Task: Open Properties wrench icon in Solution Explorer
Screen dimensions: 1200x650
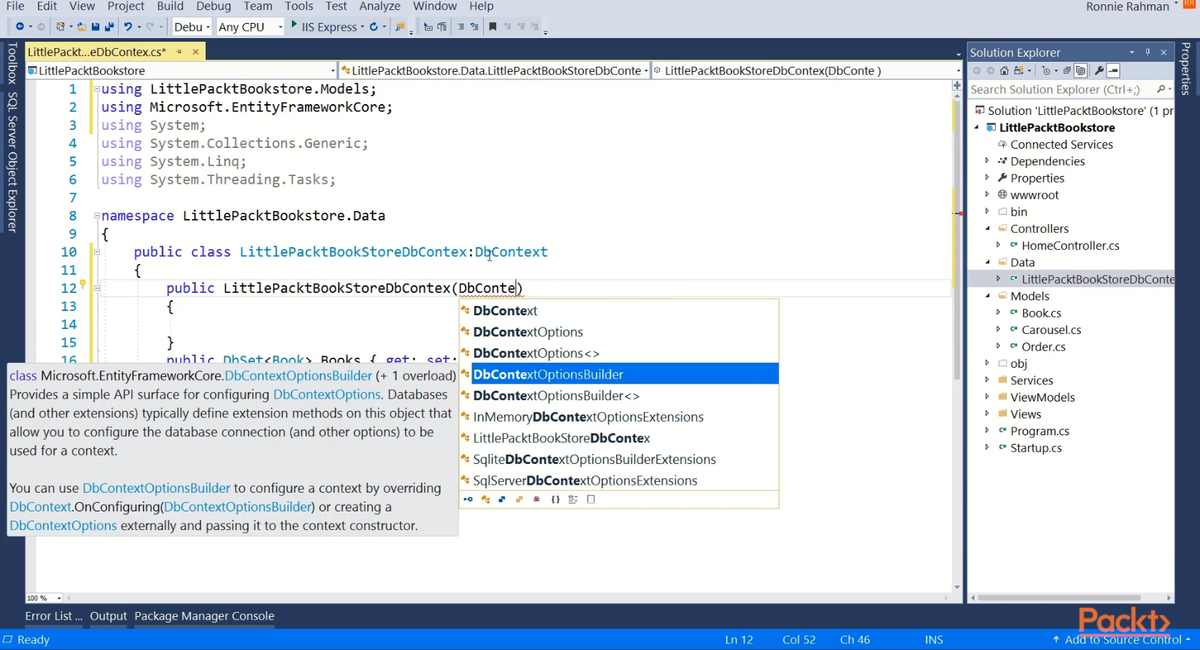Action: point(1099,71)
